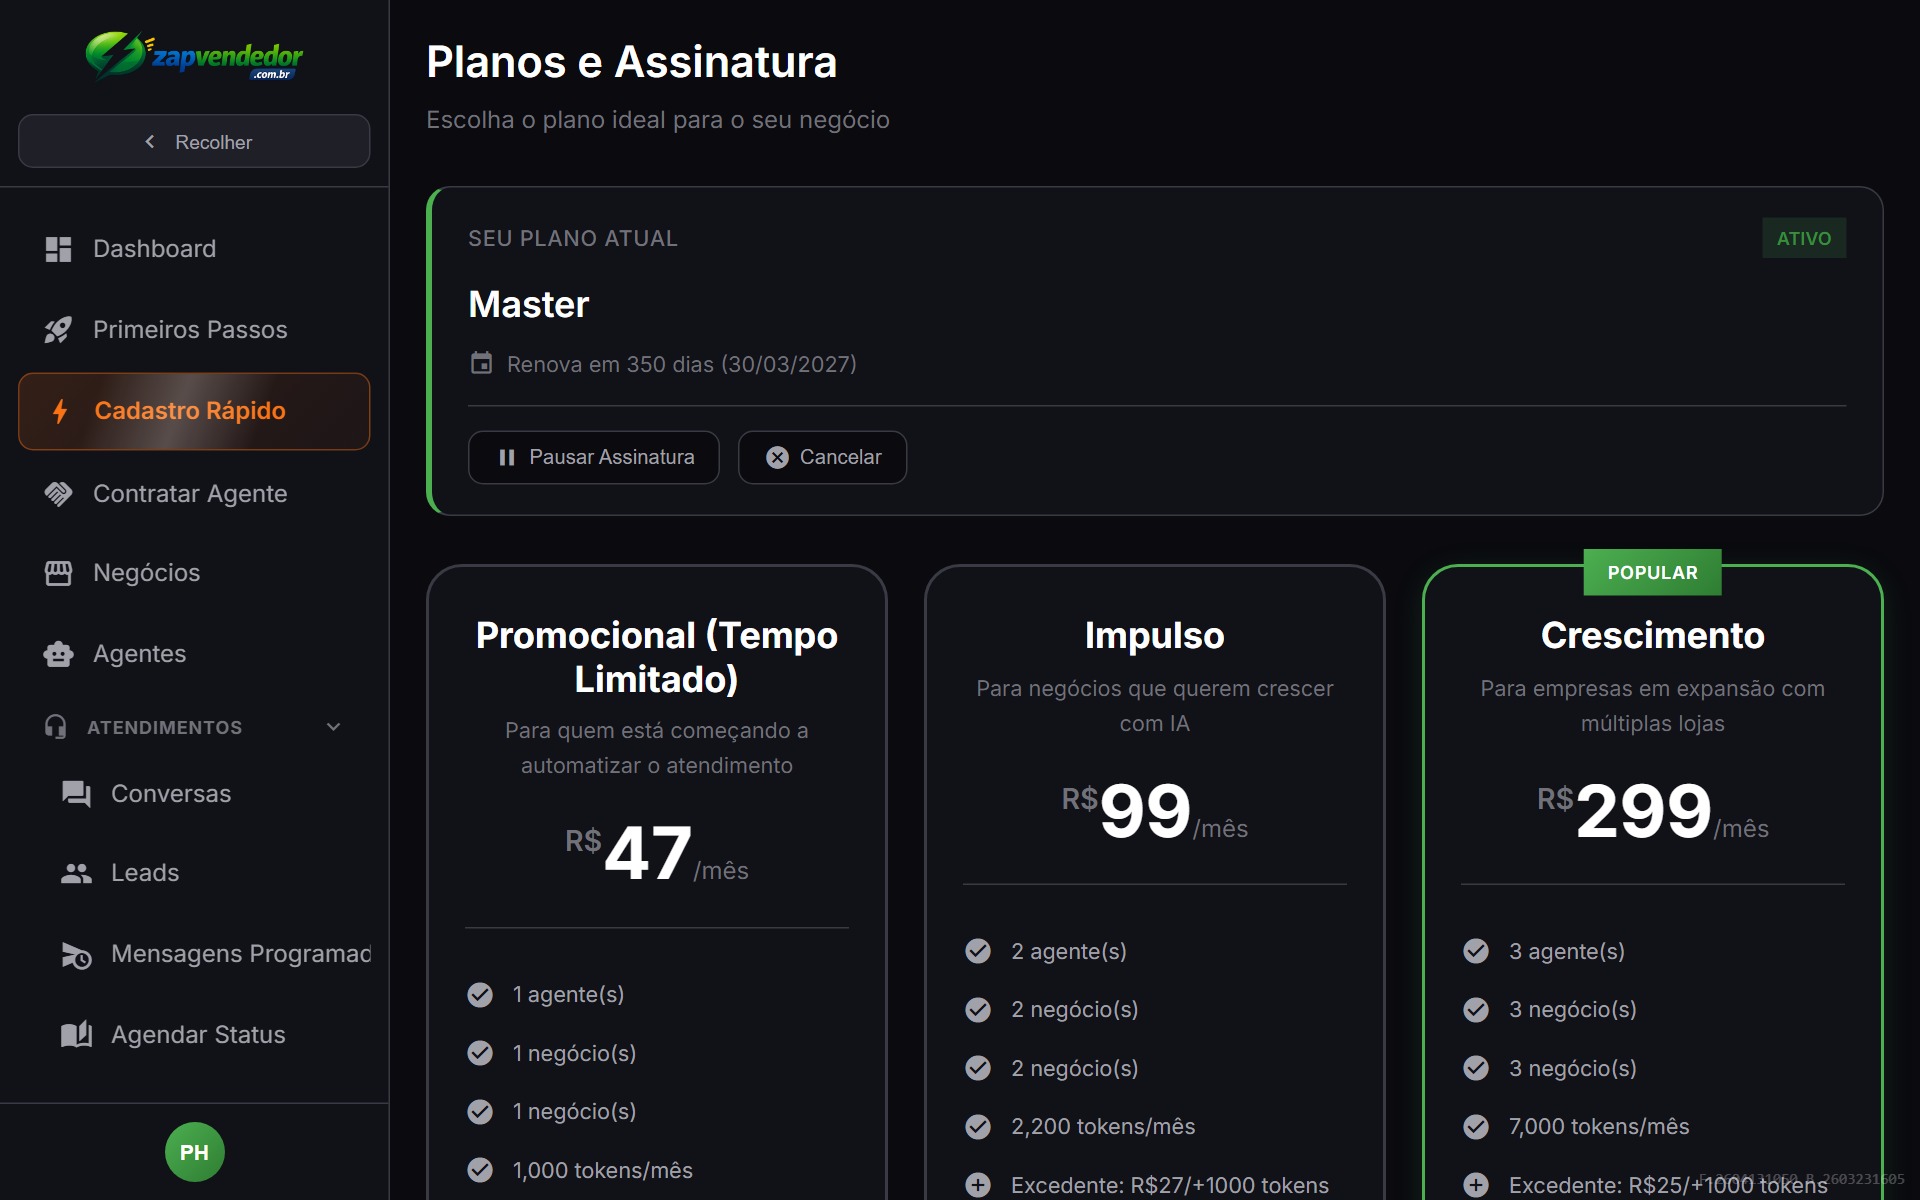Image resolution: width=1920 pixels, height=1200 pixels.
Task: Click the R$299 monthly price
Action: pyautogui.click(x=1653, y=810)
